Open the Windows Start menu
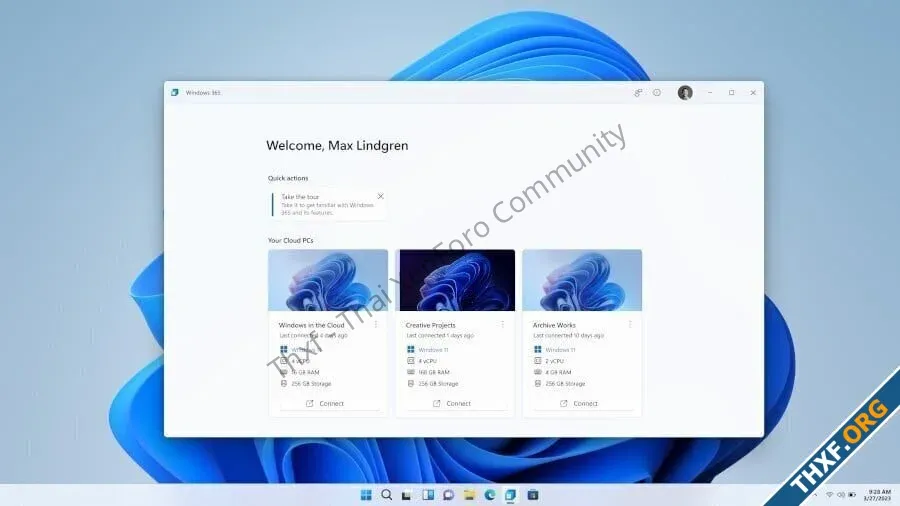The width and height of the screenshot is (900, 506). (x=366, y=495)
